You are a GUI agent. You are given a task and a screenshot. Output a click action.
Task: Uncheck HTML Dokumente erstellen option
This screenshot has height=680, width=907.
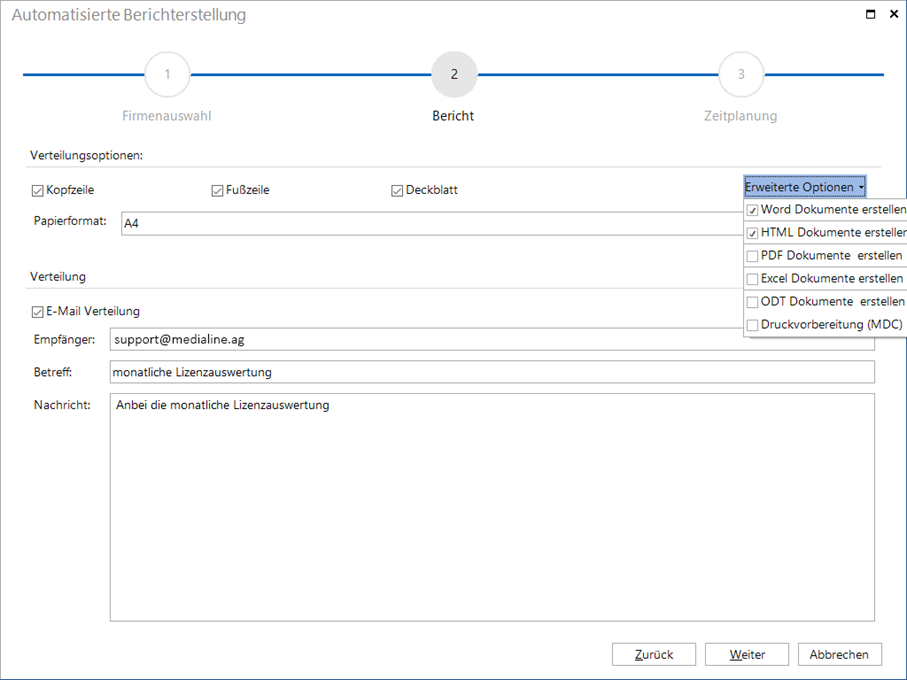coord(752,233)
